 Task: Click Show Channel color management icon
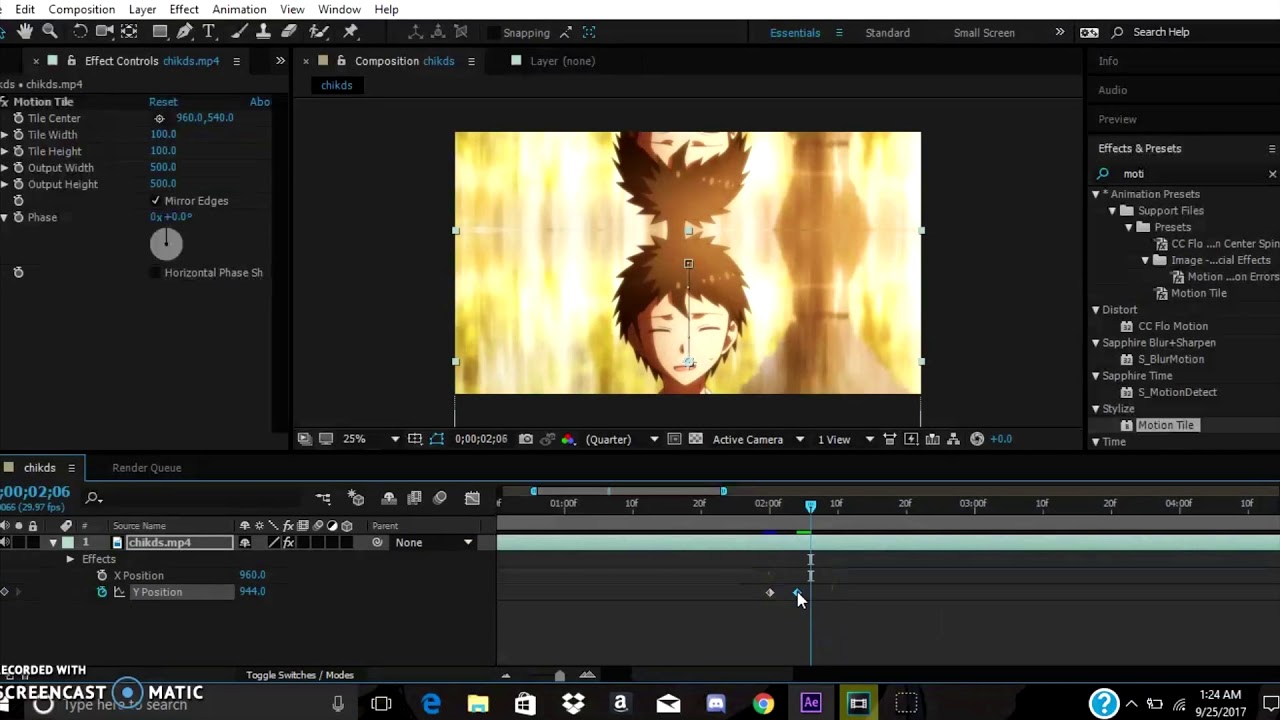568,439
